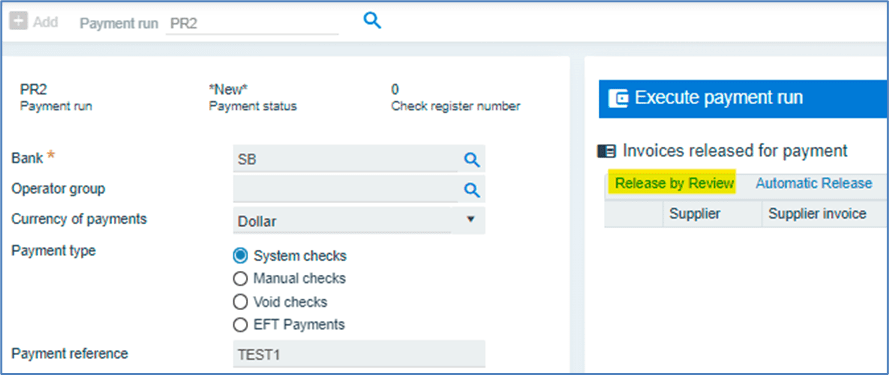Click Payment reference field TEST1
The height and width of the screenshot is (375, 889).
359,354
